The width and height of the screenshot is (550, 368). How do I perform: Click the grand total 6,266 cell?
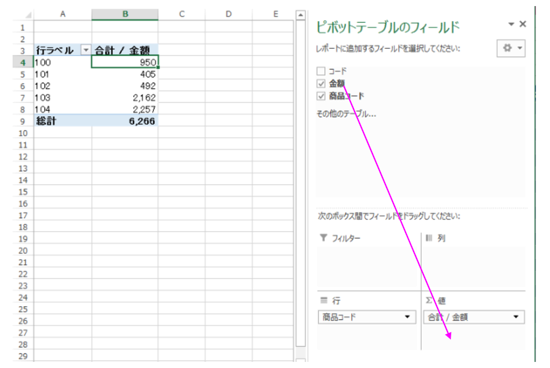point(125,121)
